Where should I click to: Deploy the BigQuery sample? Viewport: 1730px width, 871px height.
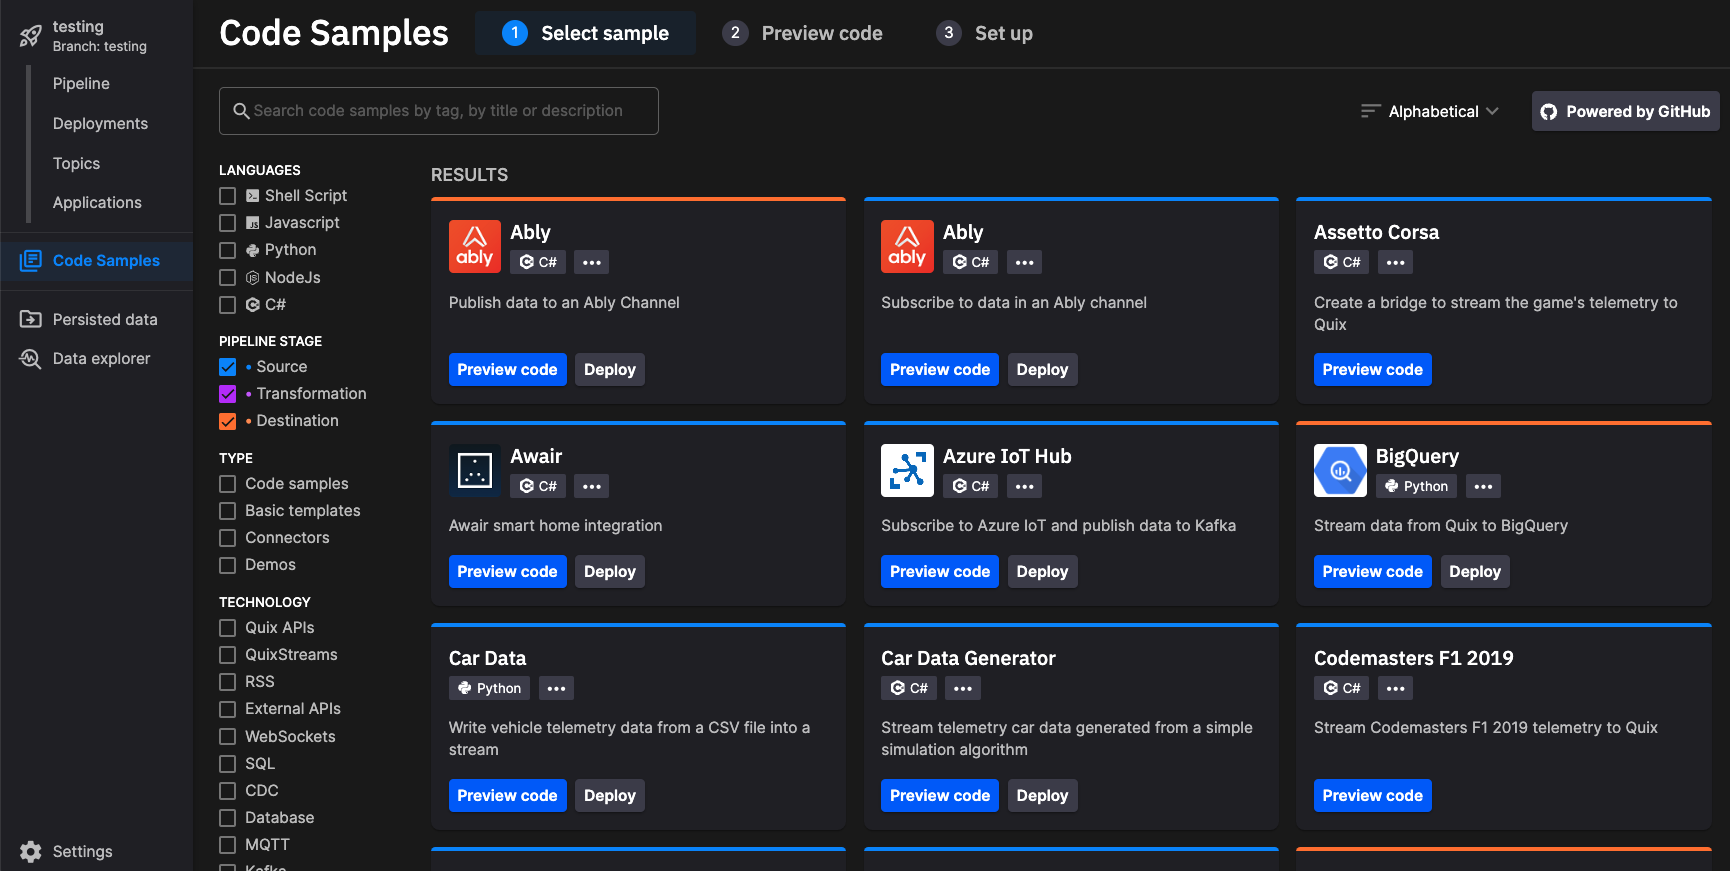[x=1474, y=572]
